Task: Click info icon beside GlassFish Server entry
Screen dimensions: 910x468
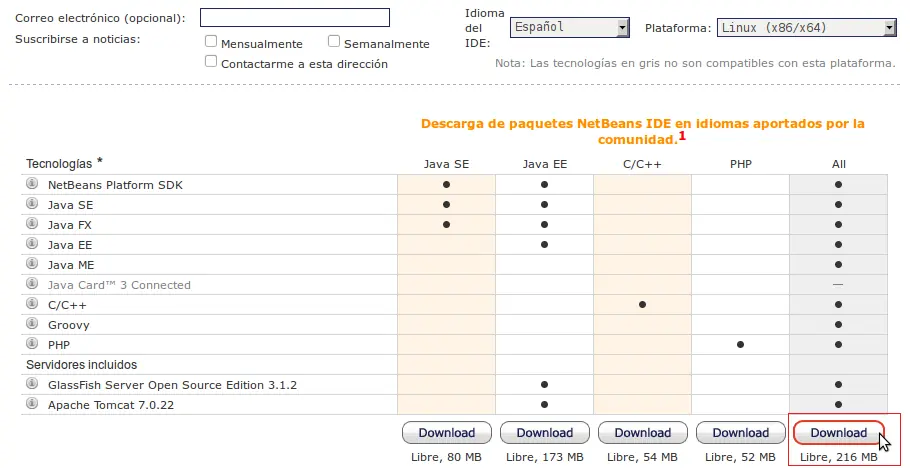Action: (x=32, y=384)
